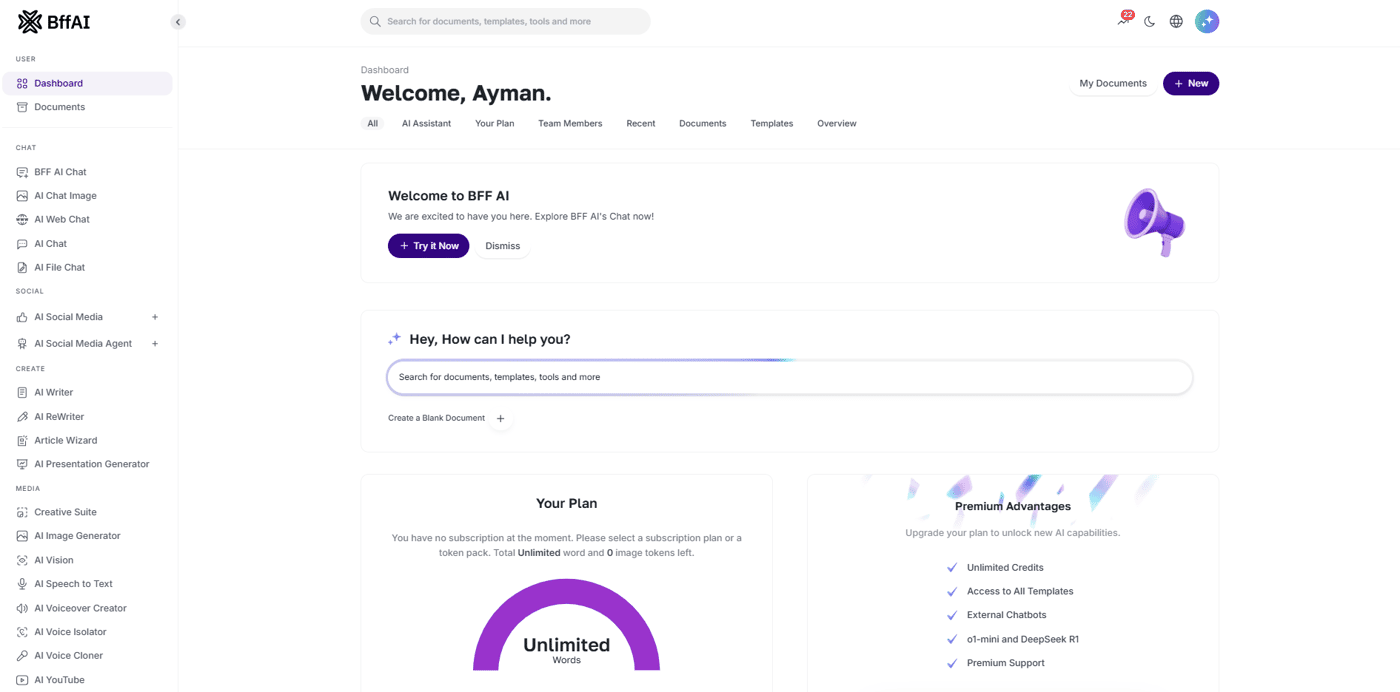1400x692 pixels.
Task: Collapse the sidebar with the chevron button
Action: (178, 22)
